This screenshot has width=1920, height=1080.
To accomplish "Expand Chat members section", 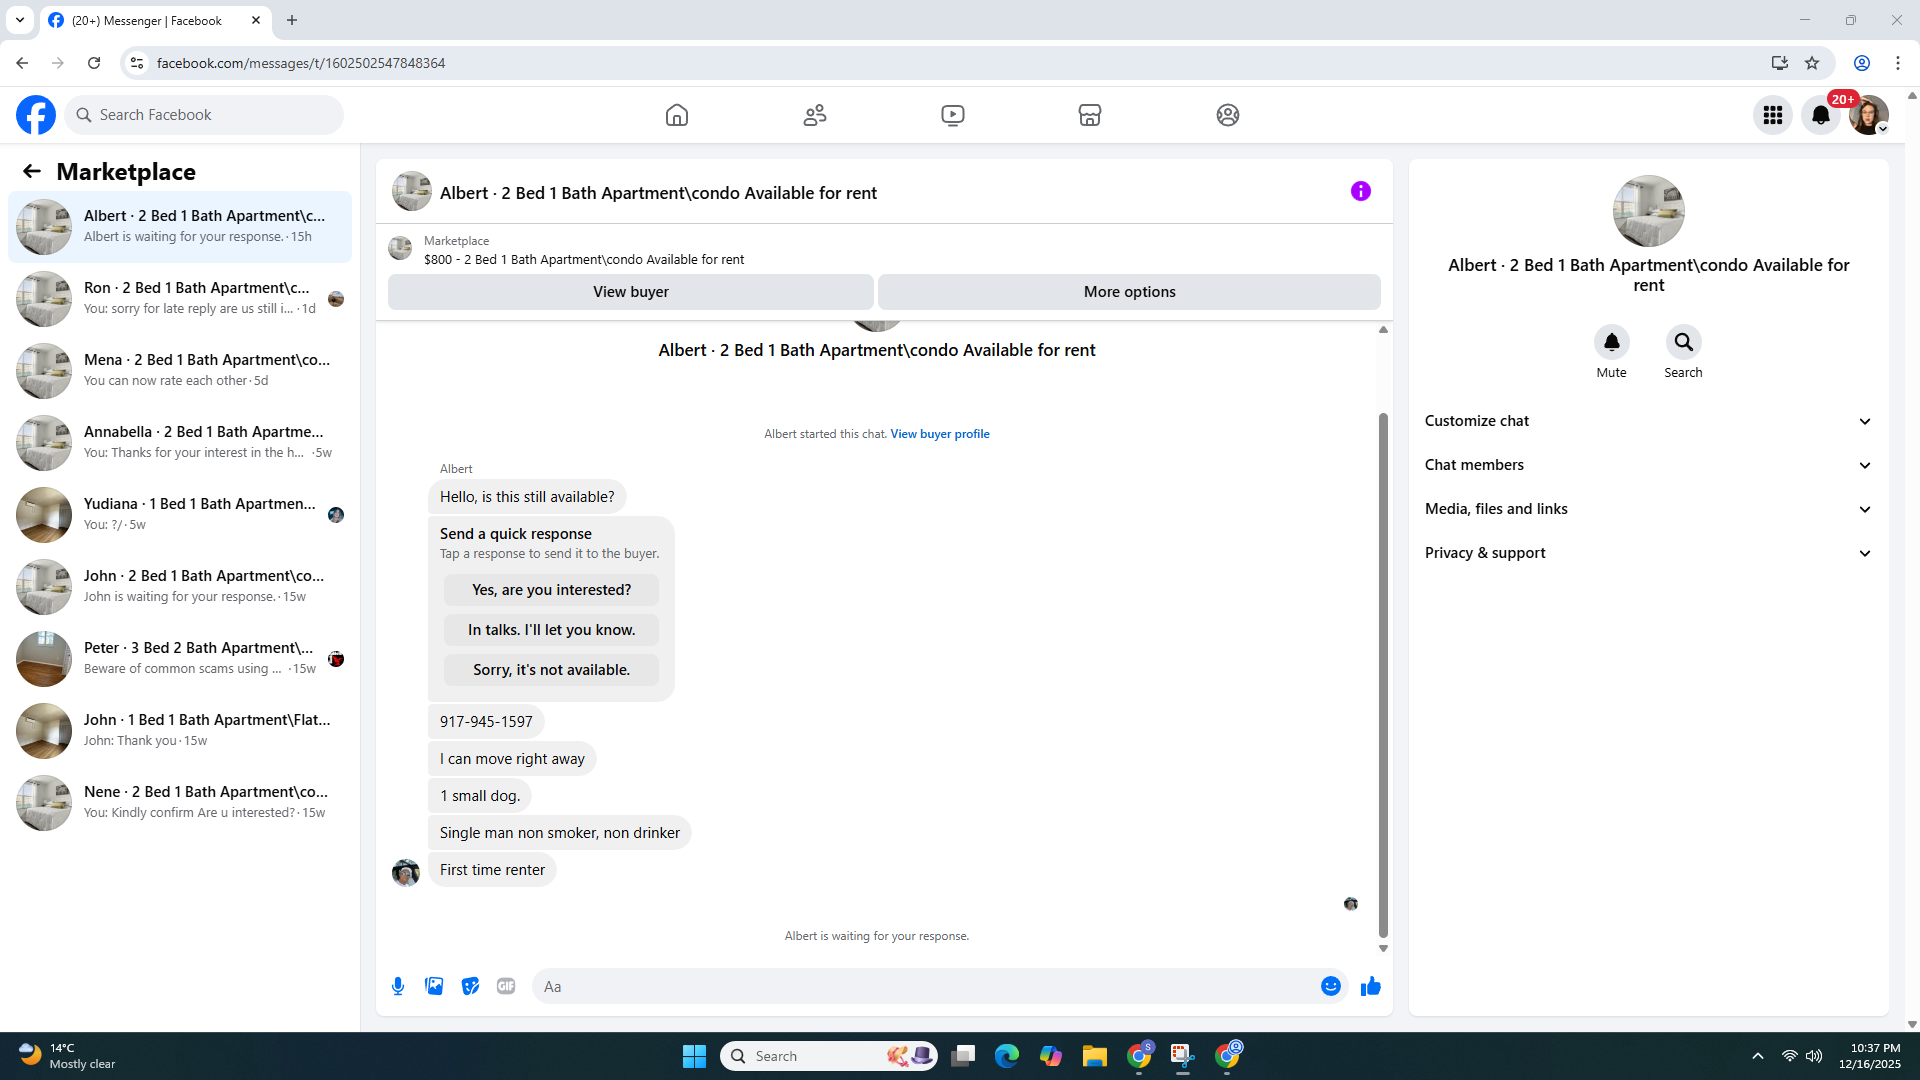I will click(1648, 465).
